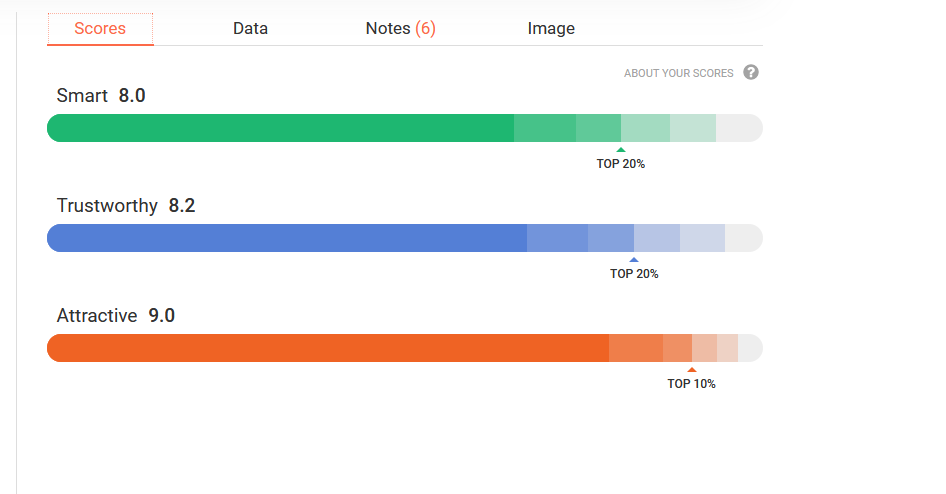The height and width of the screenshot is (494, 946).
Task: Click the blue Trustworthy score bar
Action: [x=405, y=238]
